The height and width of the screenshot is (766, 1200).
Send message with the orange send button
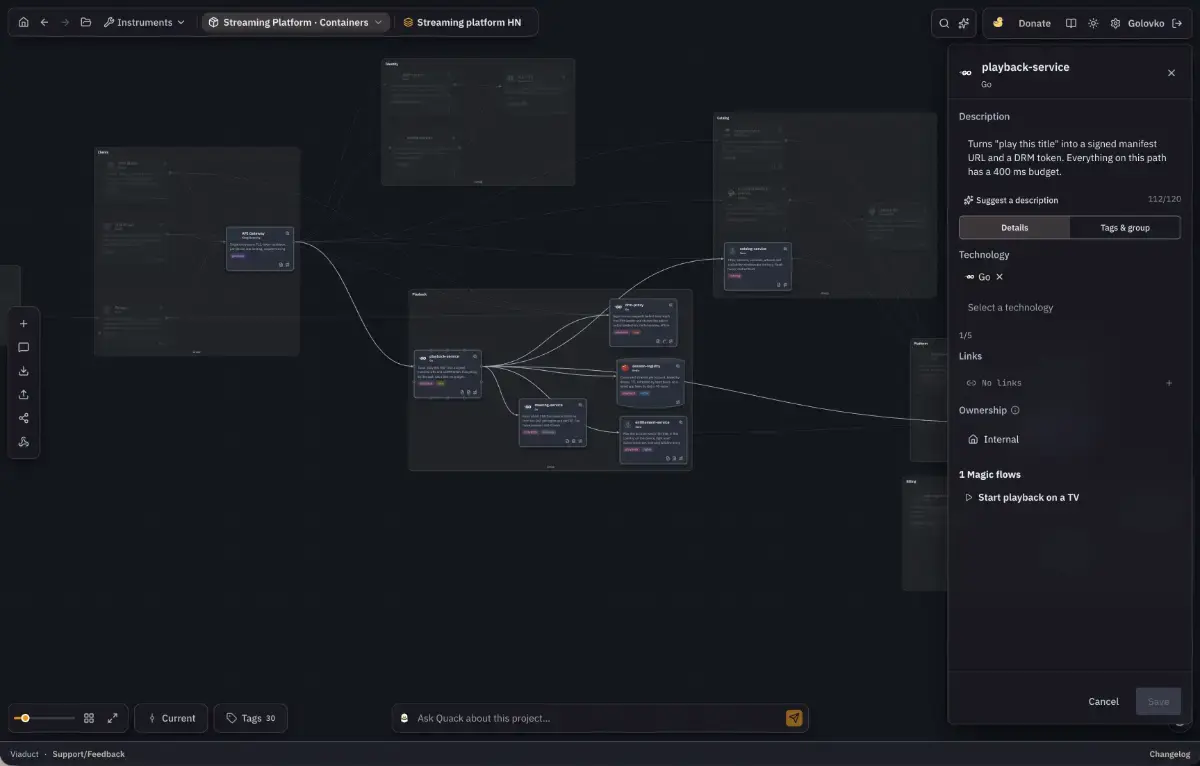pyautogui.click(x=794, y=718)
